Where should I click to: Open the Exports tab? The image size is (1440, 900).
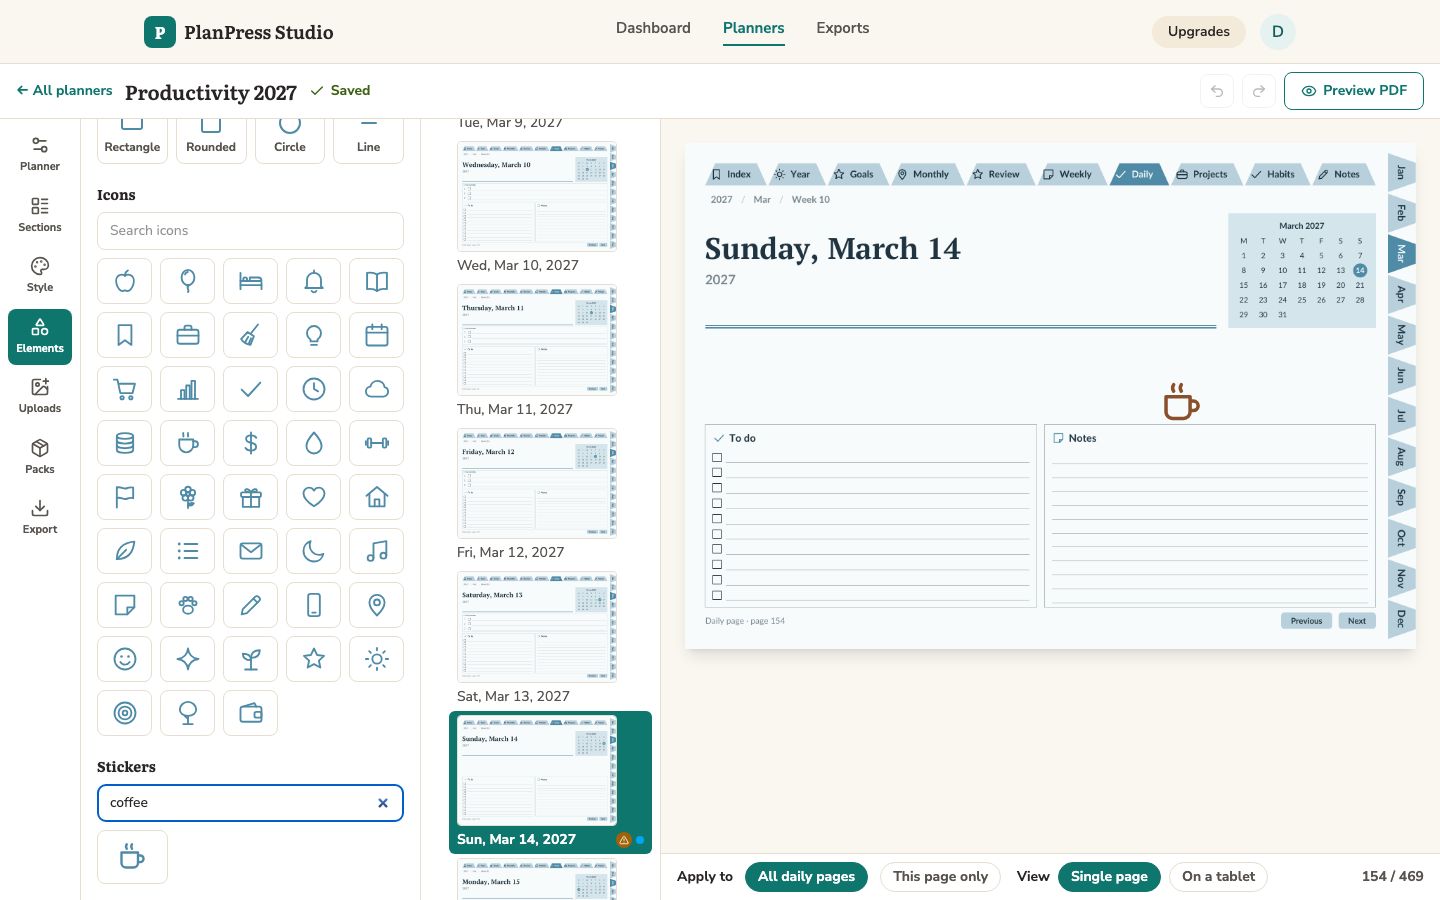[843, 28]
